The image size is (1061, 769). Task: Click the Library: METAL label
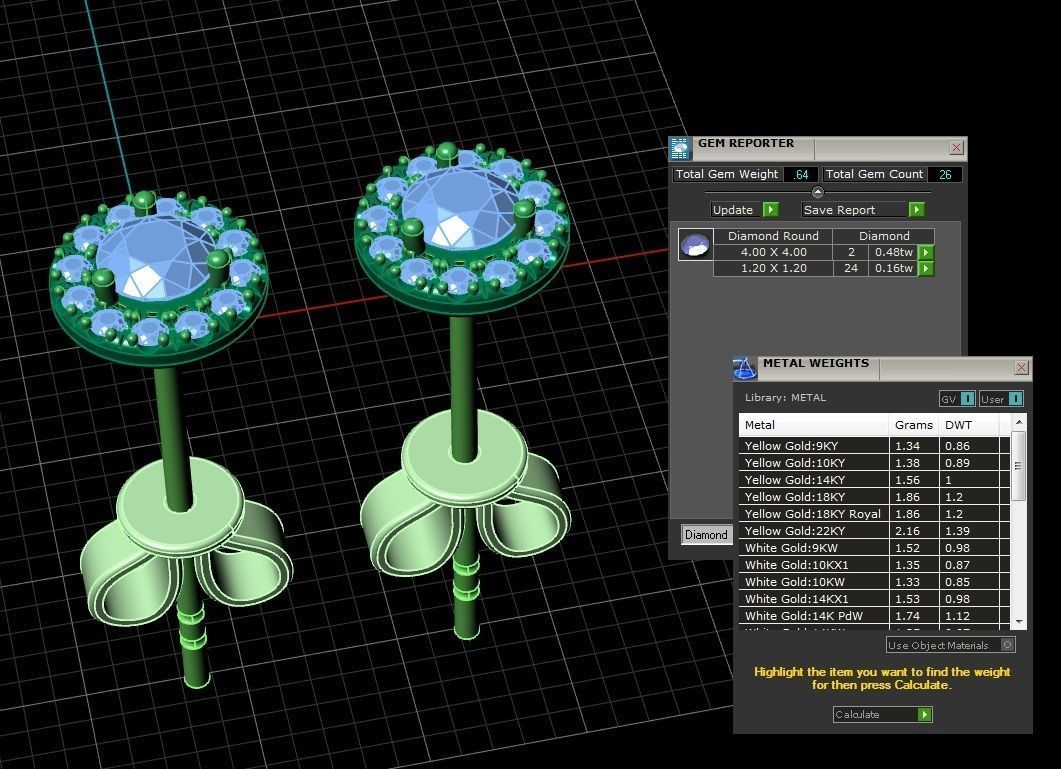[786, 398]
